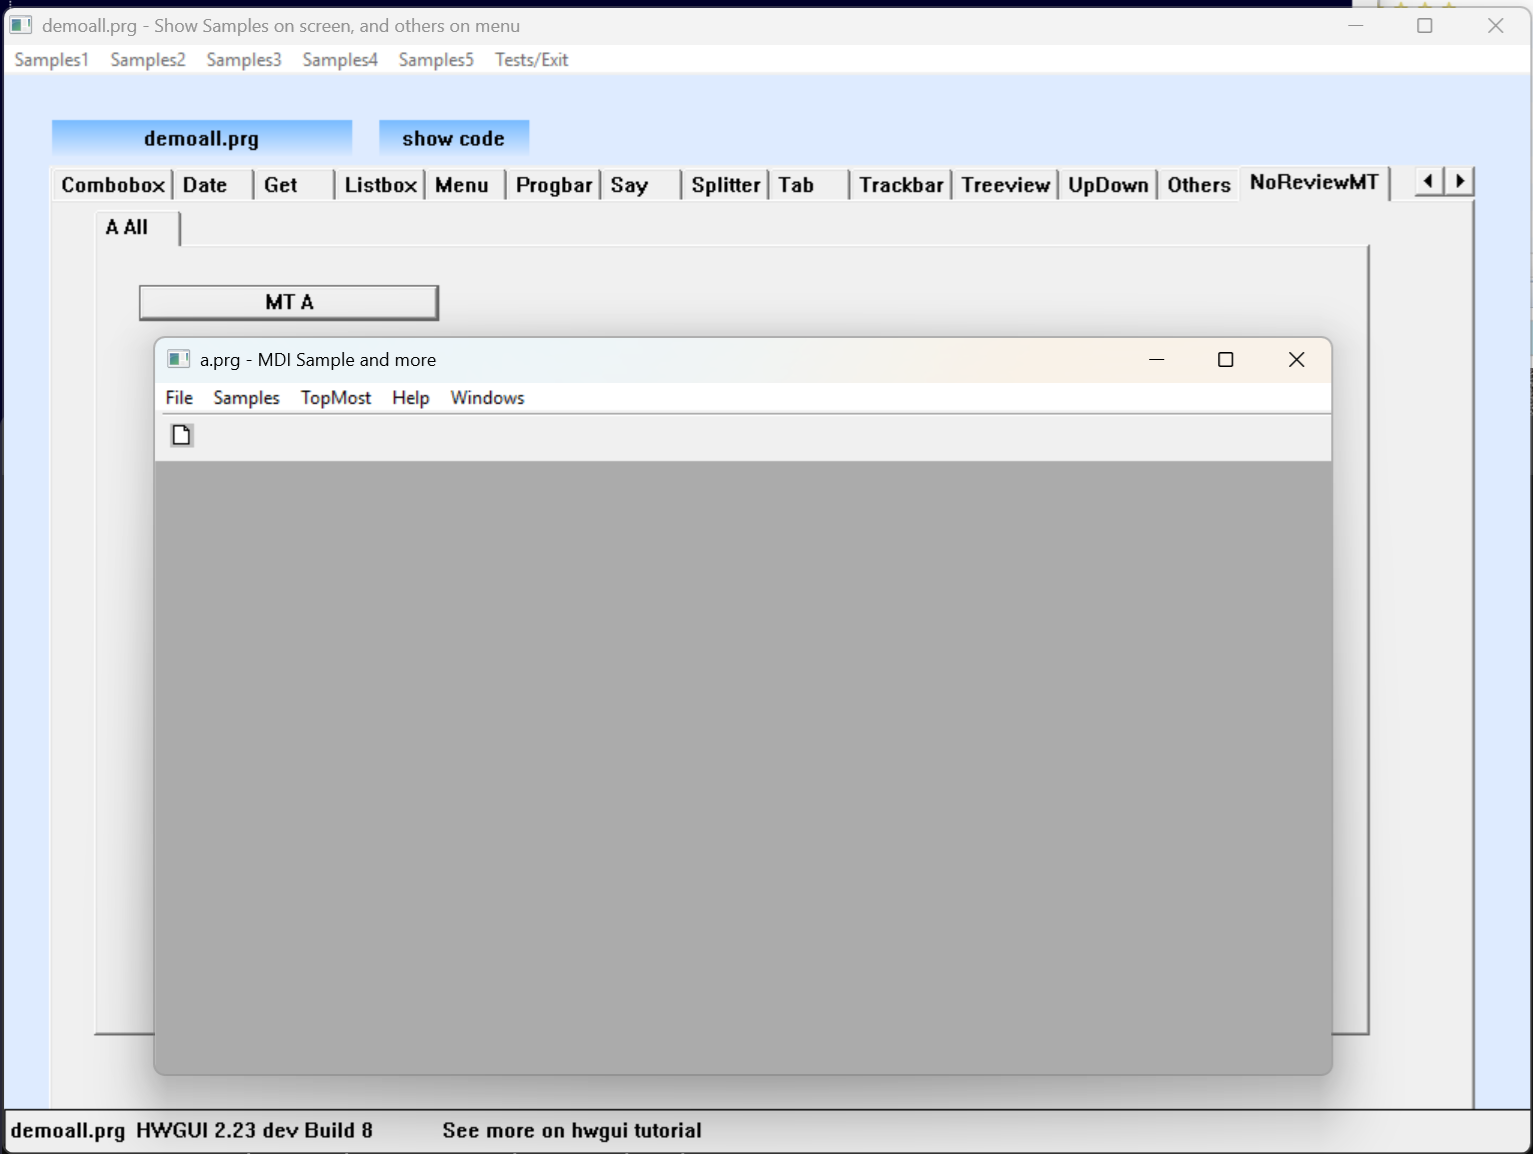
Task: Maximize the a.prg MDI Sample window
Action: 1225,360
